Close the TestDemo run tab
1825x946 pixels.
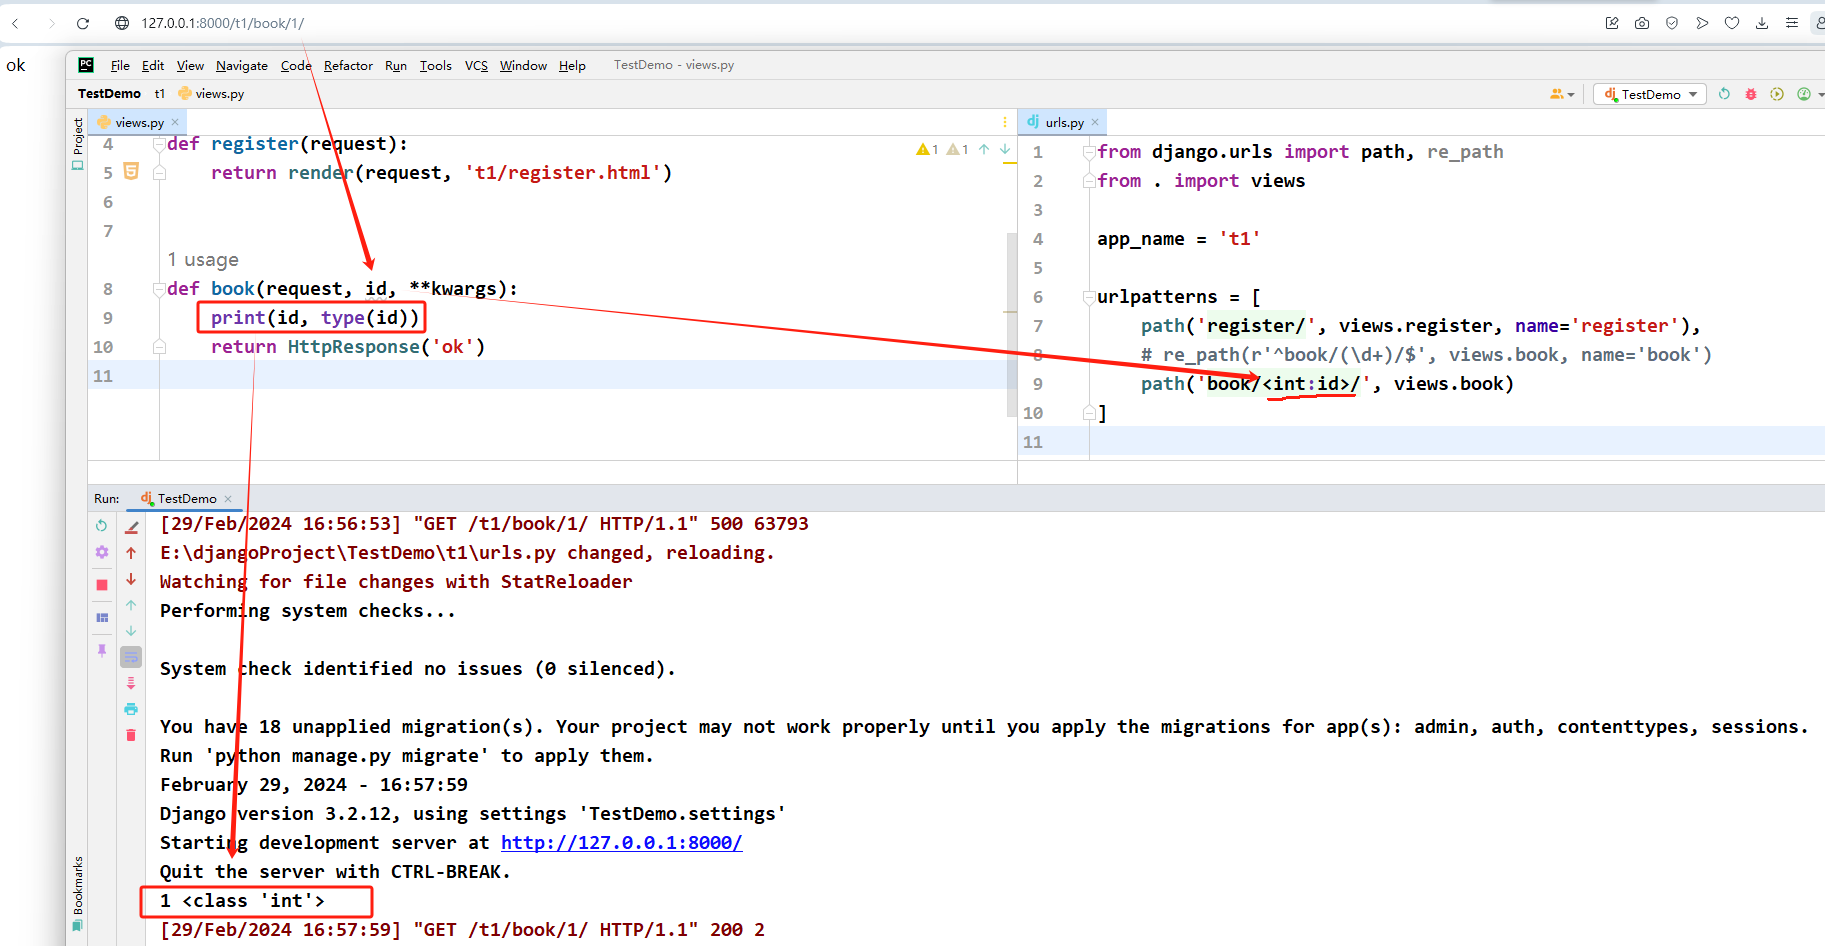[x=228, y=499]
